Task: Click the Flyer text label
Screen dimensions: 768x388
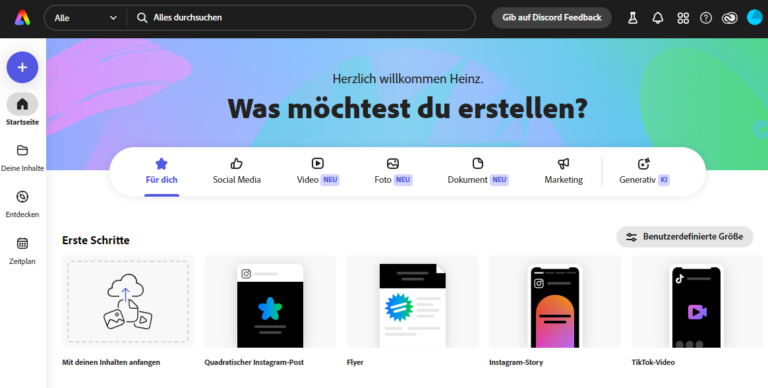Action: [x=355, y=363]
